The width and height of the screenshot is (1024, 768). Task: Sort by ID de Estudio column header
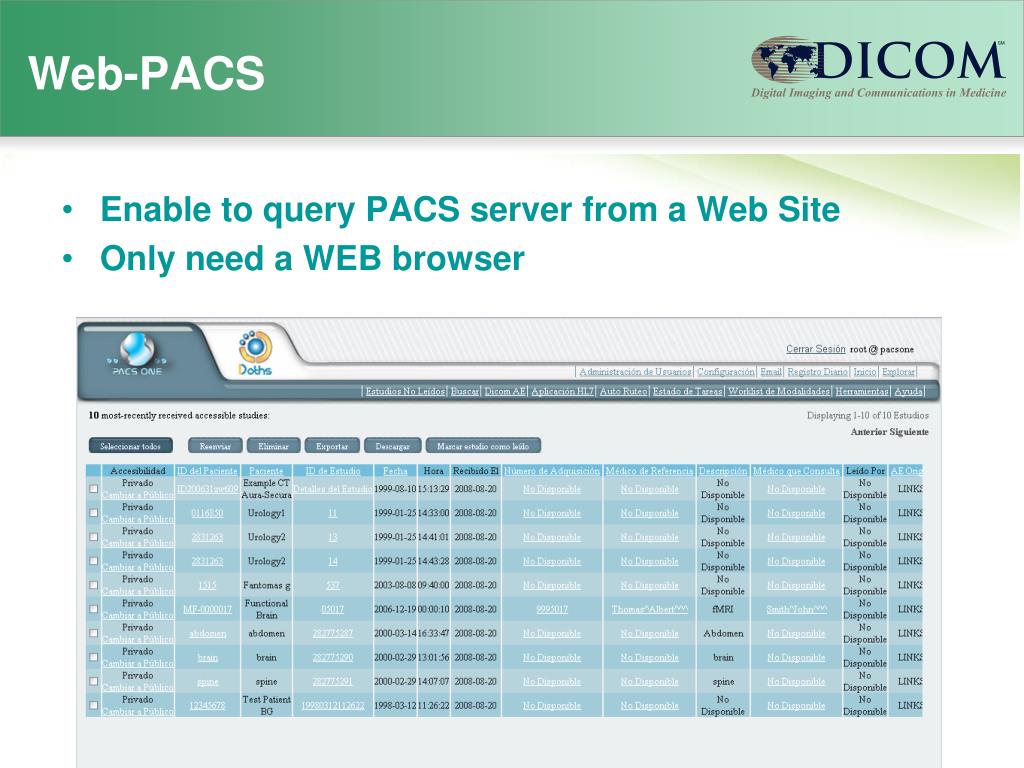tap(332, 471)
